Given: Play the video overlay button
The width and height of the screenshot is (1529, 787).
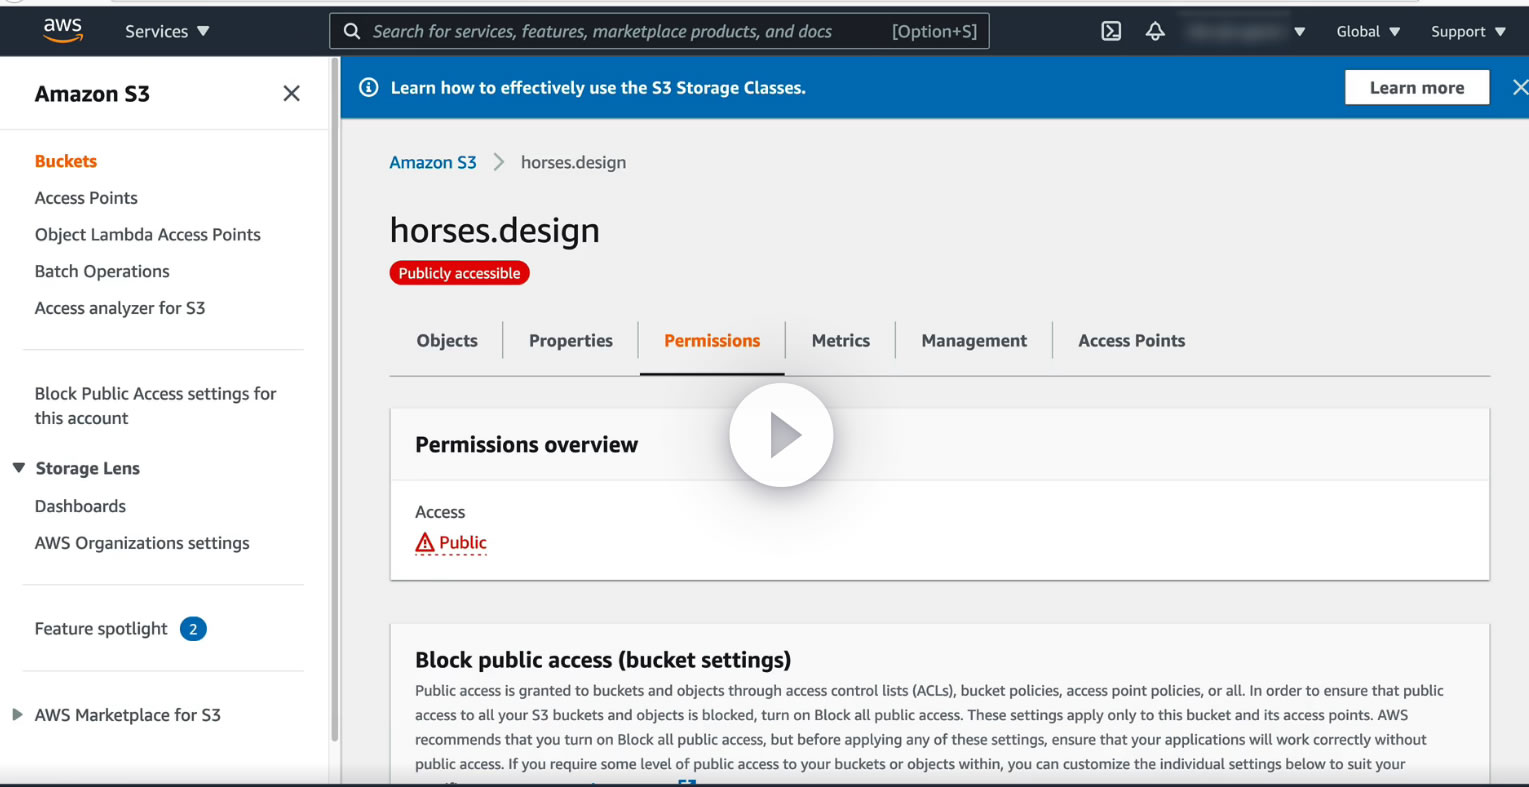Looking at the screenshot, I should coord(781,435).
